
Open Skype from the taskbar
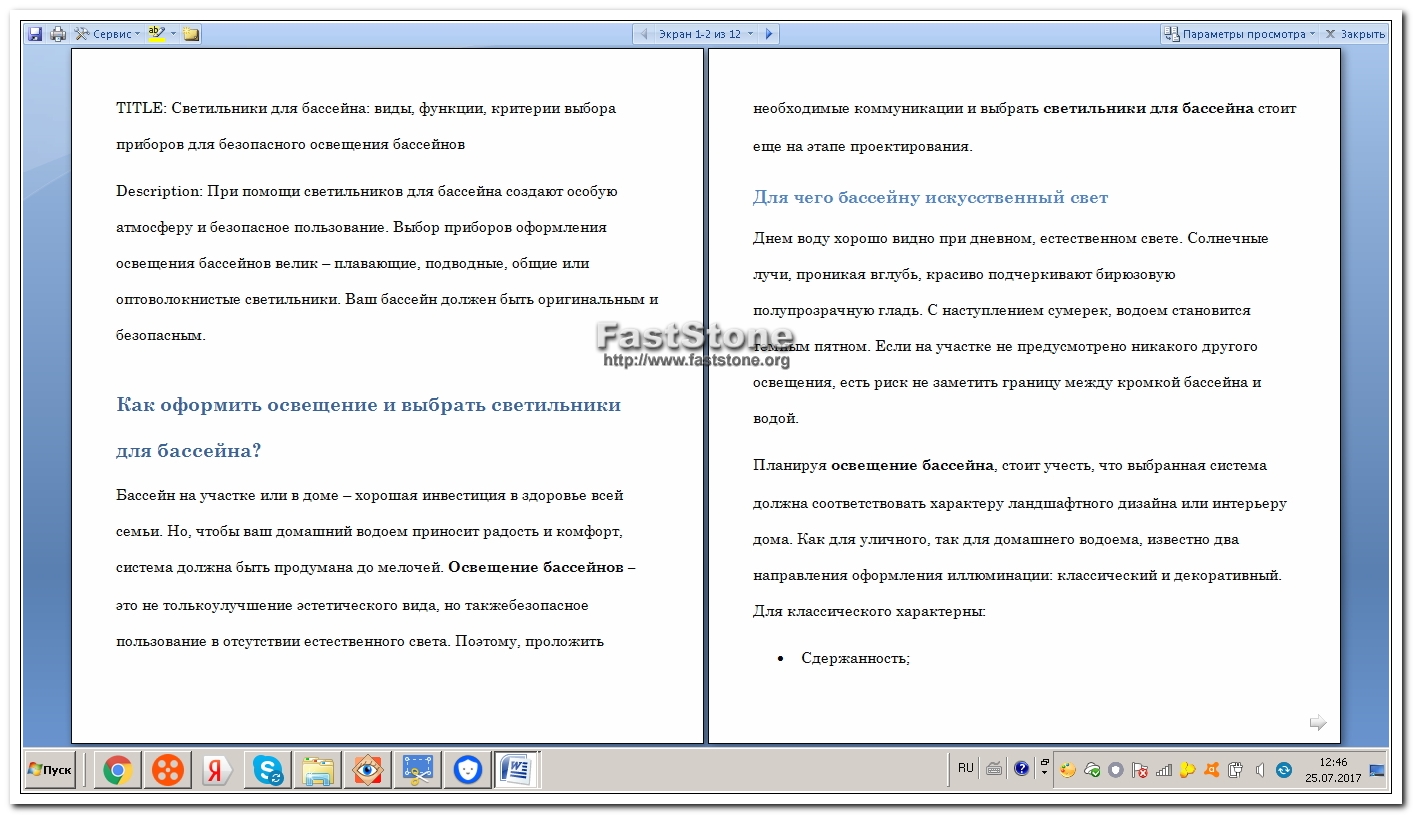267,770
